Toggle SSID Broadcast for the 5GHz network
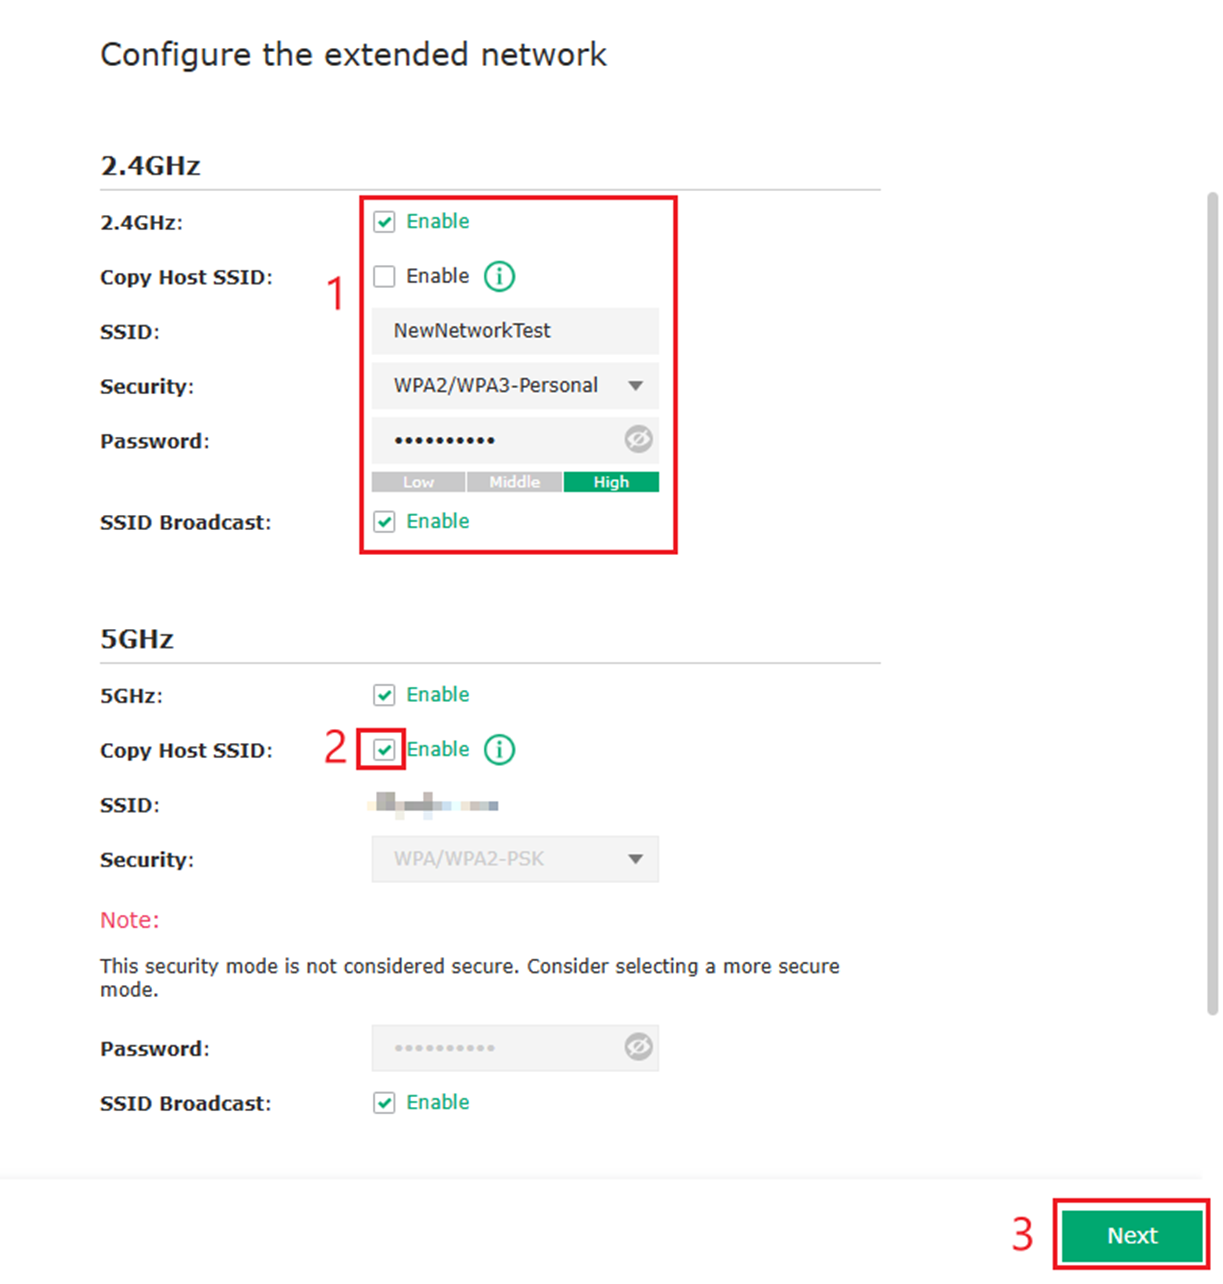Screen dimensions: 1223x1284 [x=384, y=1102]
